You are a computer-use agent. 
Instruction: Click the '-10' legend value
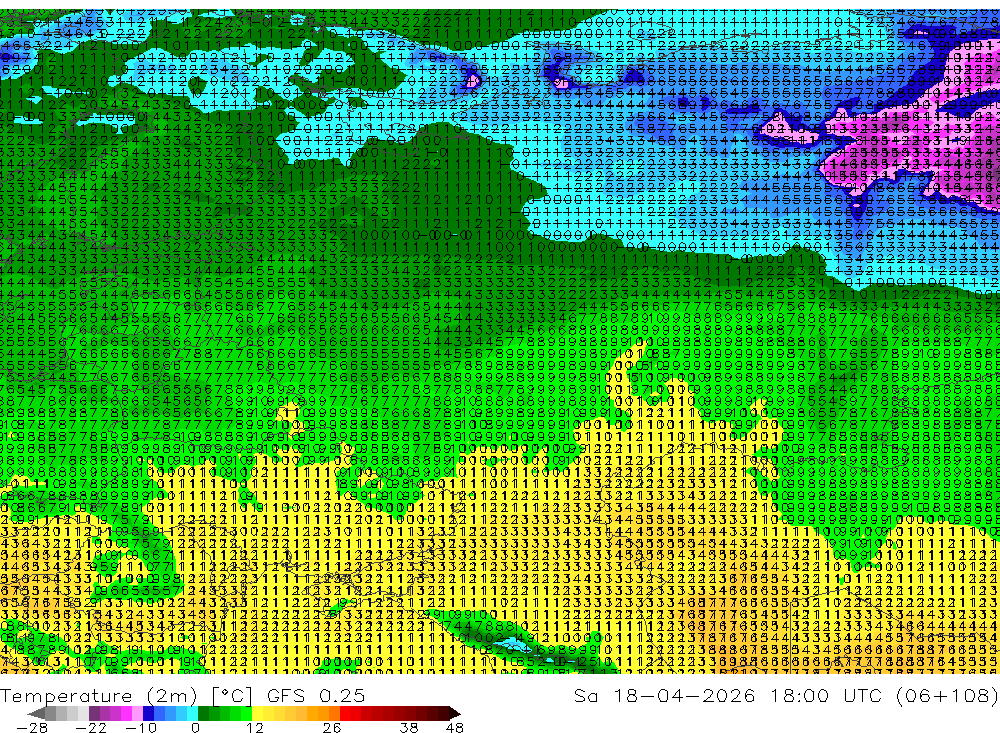coord(141,727)
